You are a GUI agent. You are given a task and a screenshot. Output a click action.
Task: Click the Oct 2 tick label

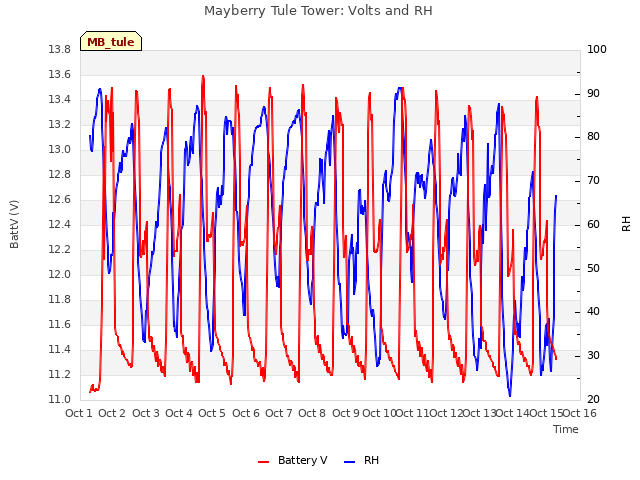[x=112, y=413]
